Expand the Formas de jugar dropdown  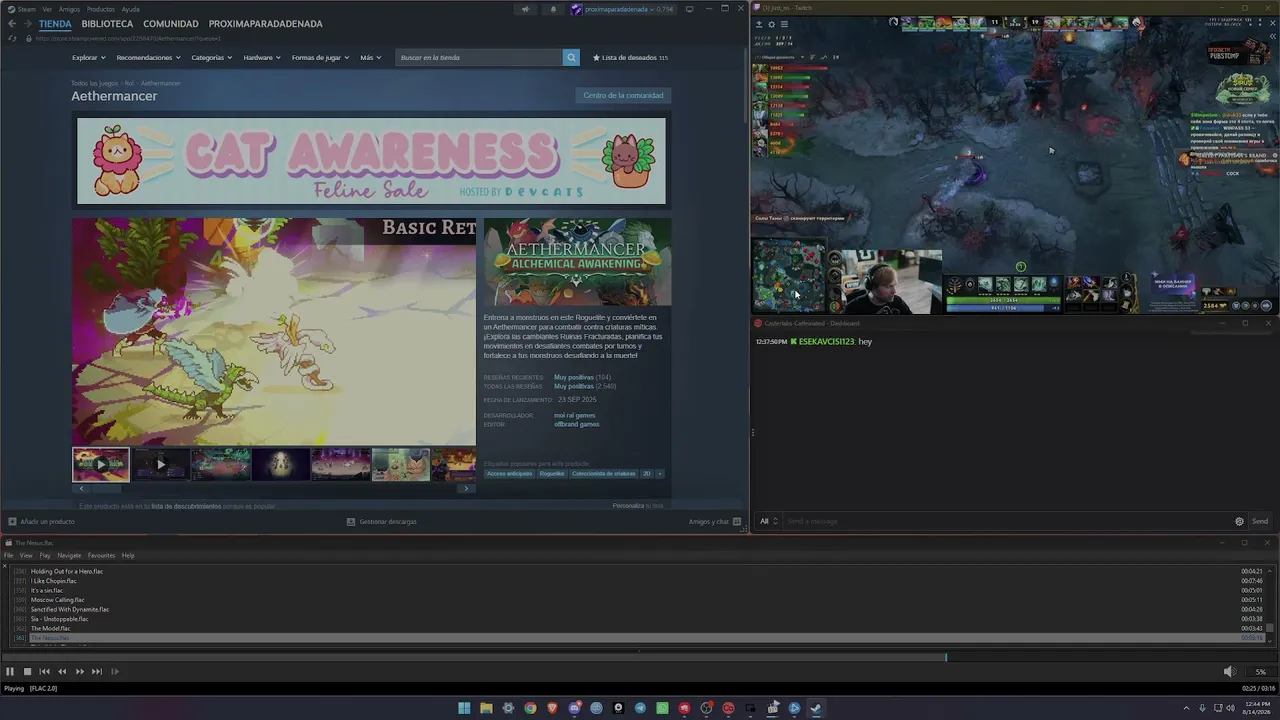point(320,57)
